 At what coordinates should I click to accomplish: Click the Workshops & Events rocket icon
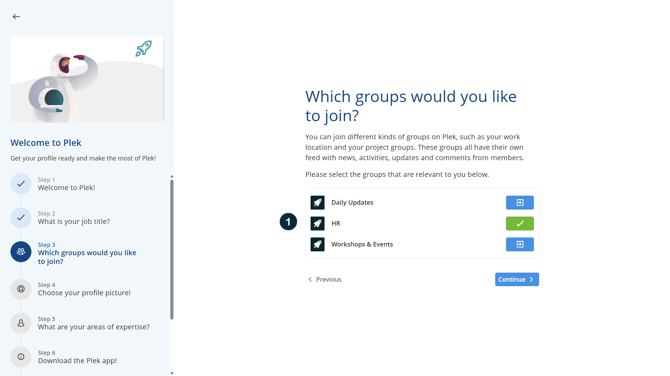click(317, 244)
